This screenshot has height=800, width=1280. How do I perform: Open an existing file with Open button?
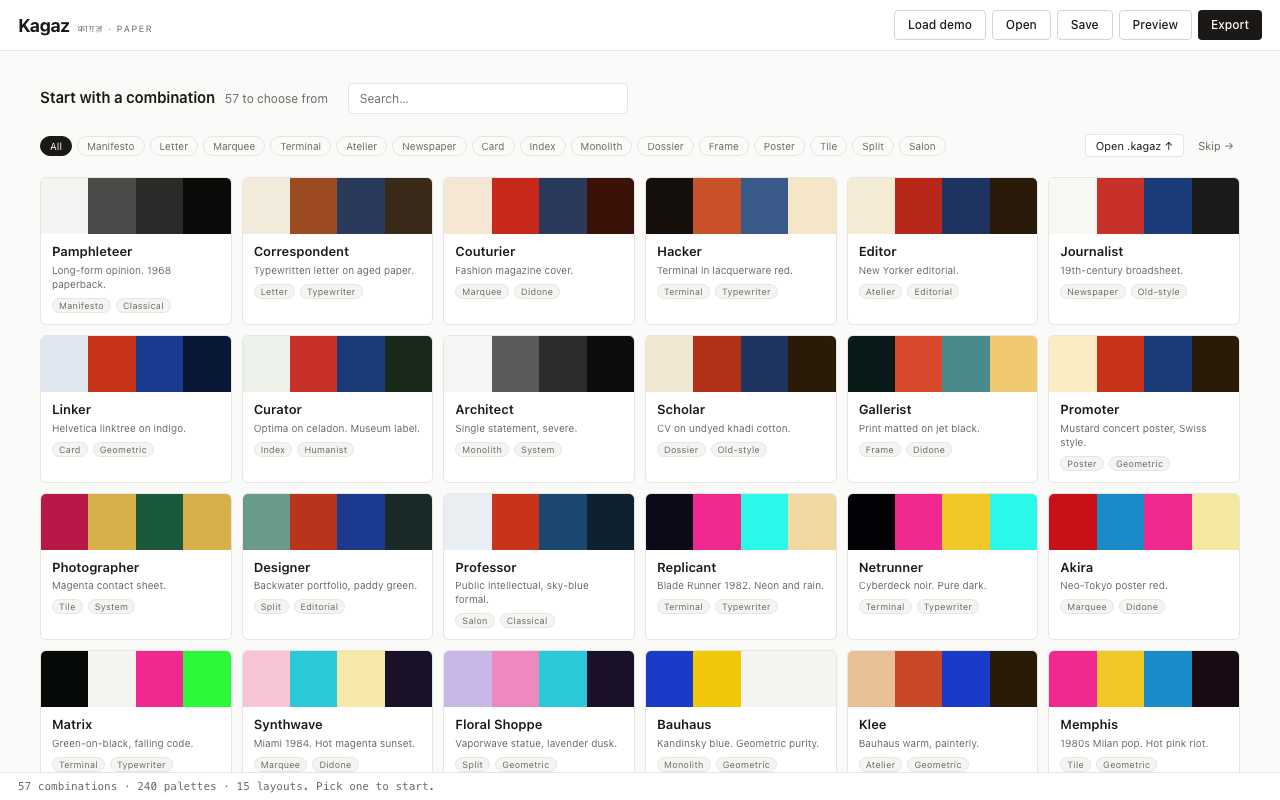(1021, 25)
